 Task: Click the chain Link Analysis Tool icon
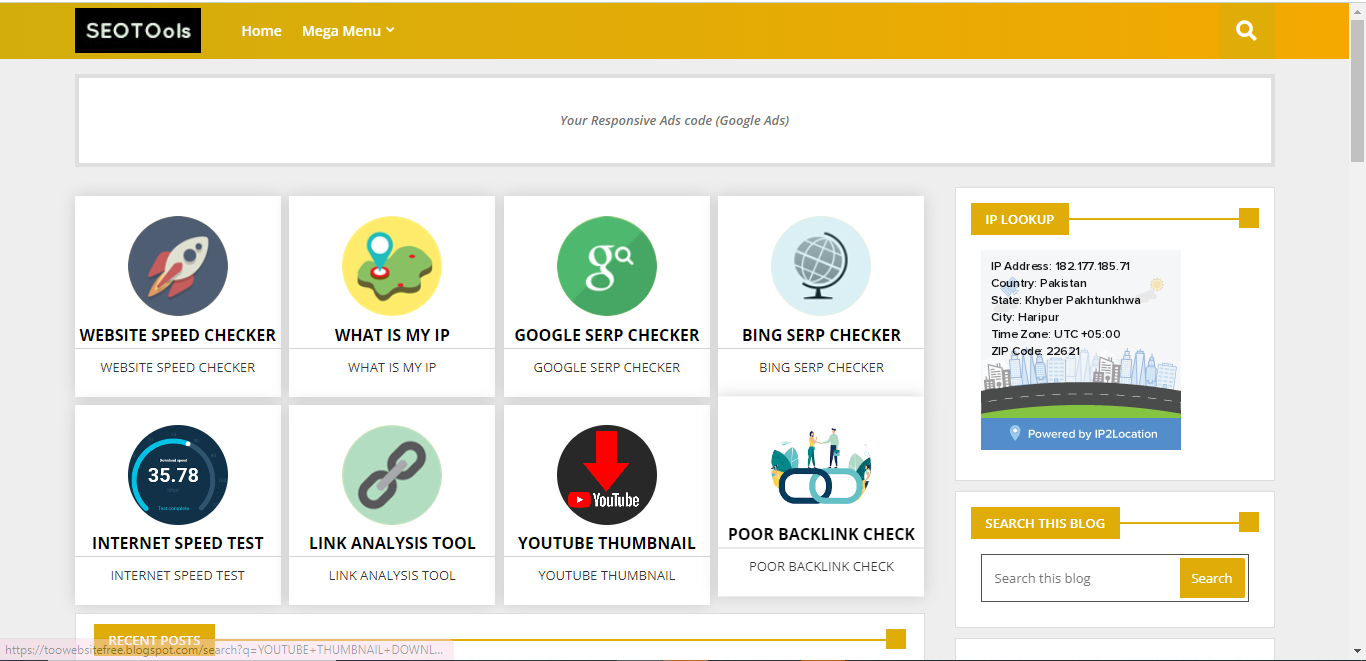pyautogui.click(x=392, y=475)
